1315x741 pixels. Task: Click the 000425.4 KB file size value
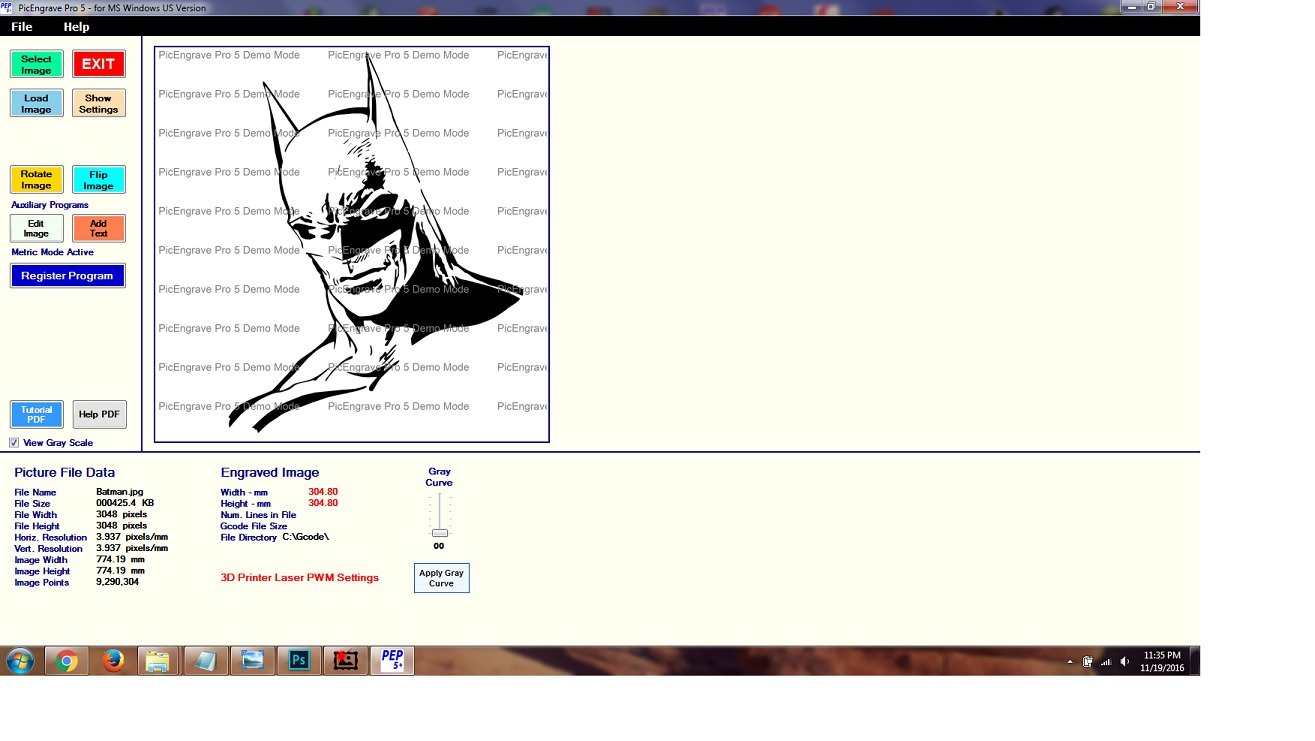pos(125,503)
